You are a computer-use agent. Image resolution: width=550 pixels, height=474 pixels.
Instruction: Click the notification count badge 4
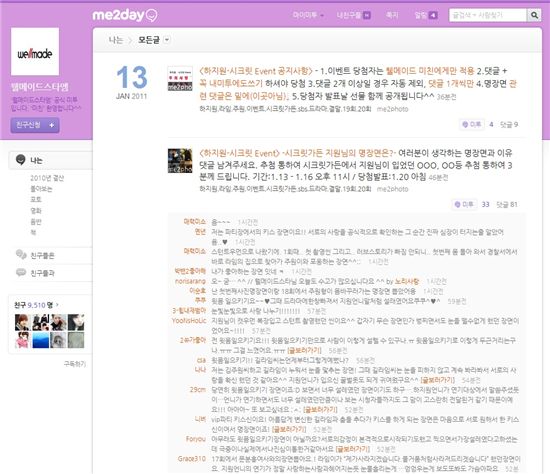(433, 15)
